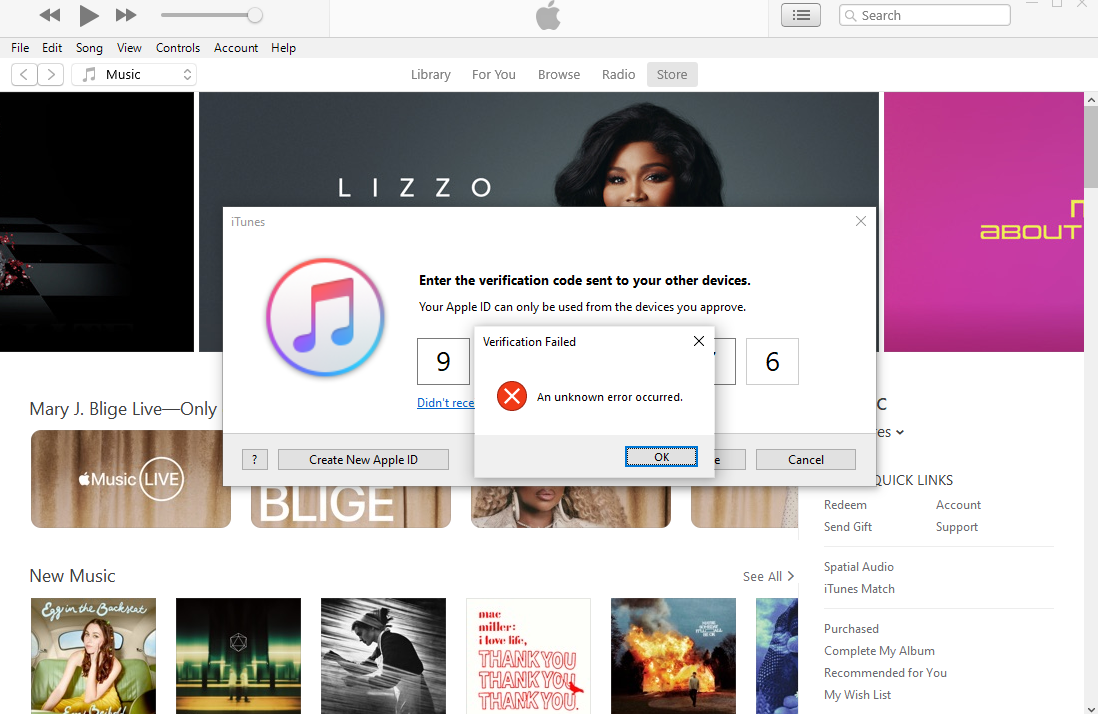The image size is (1098, 714).
Task: Open the View menu
Action: point(129,48)
